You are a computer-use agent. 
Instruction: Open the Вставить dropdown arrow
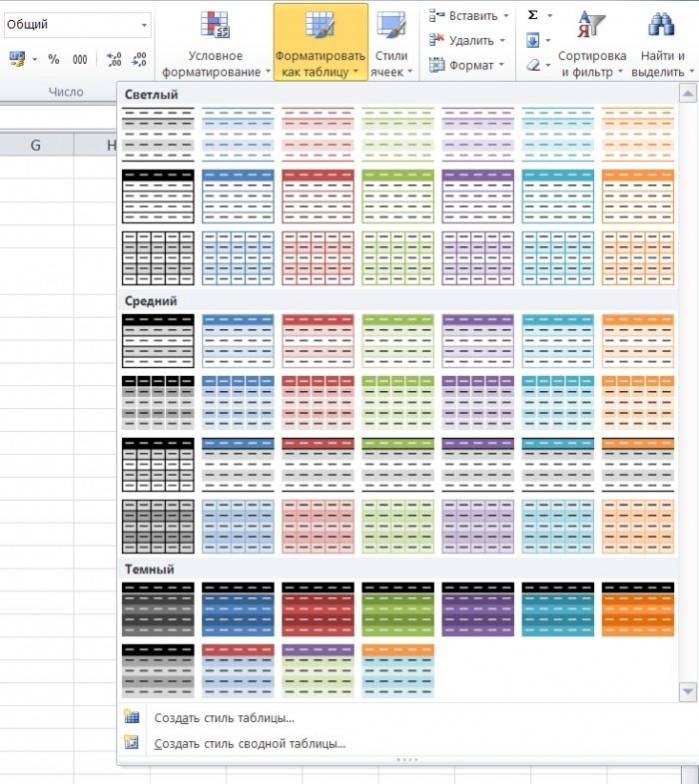tap(505, 16)
